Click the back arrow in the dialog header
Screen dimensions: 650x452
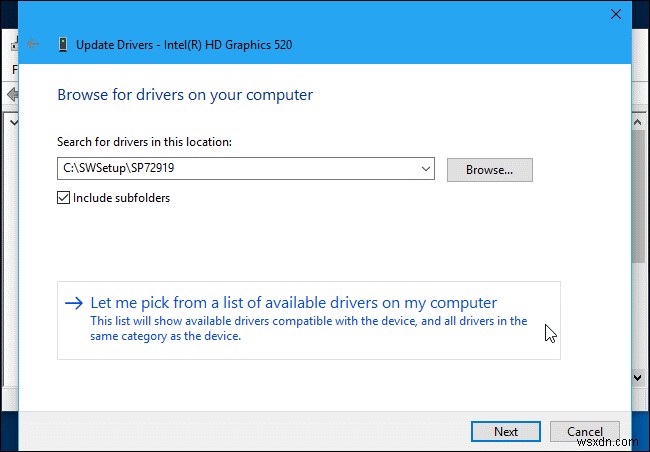(x=33, y=45)
